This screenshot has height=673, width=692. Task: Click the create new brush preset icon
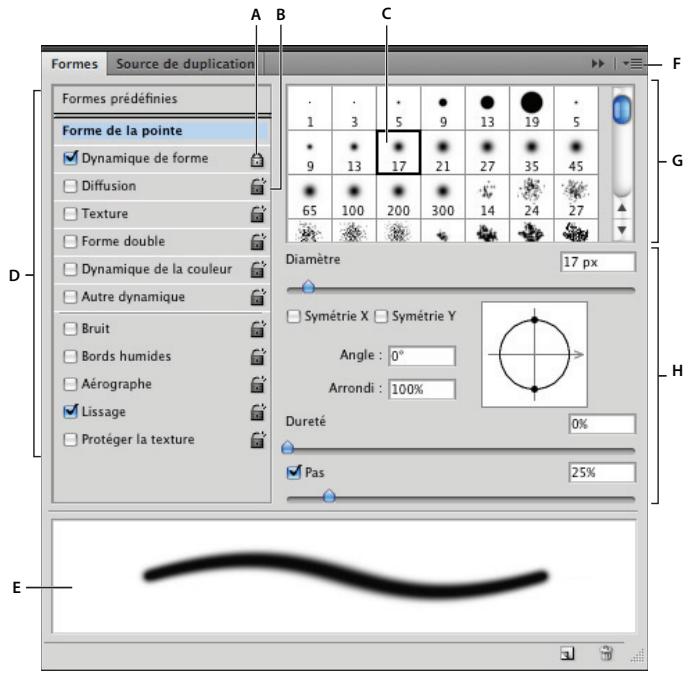click(568, 653)
